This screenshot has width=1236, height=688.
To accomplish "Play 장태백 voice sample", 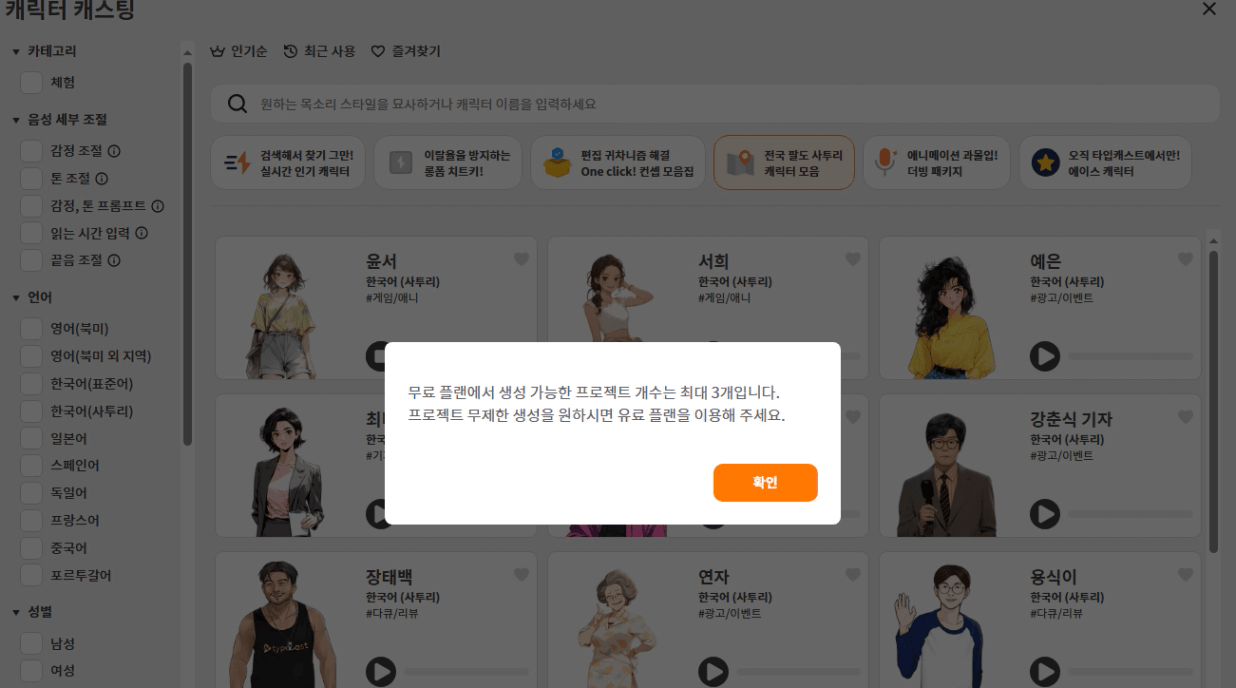I will tap(381, 671).
